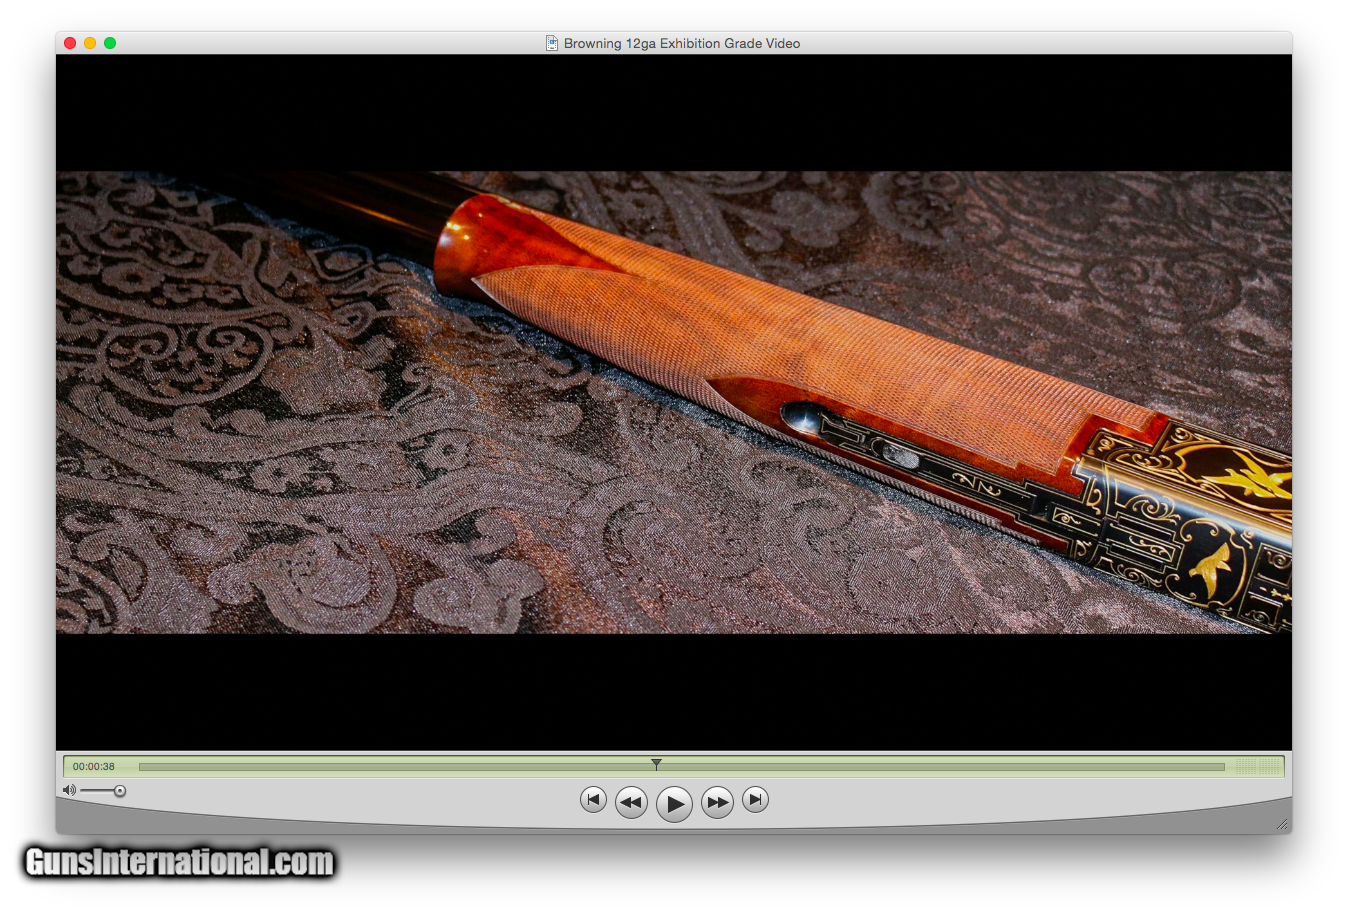Seek to the far right of the timeline track
Viewport: 1348px width, 914px height.
(1220, 767)
